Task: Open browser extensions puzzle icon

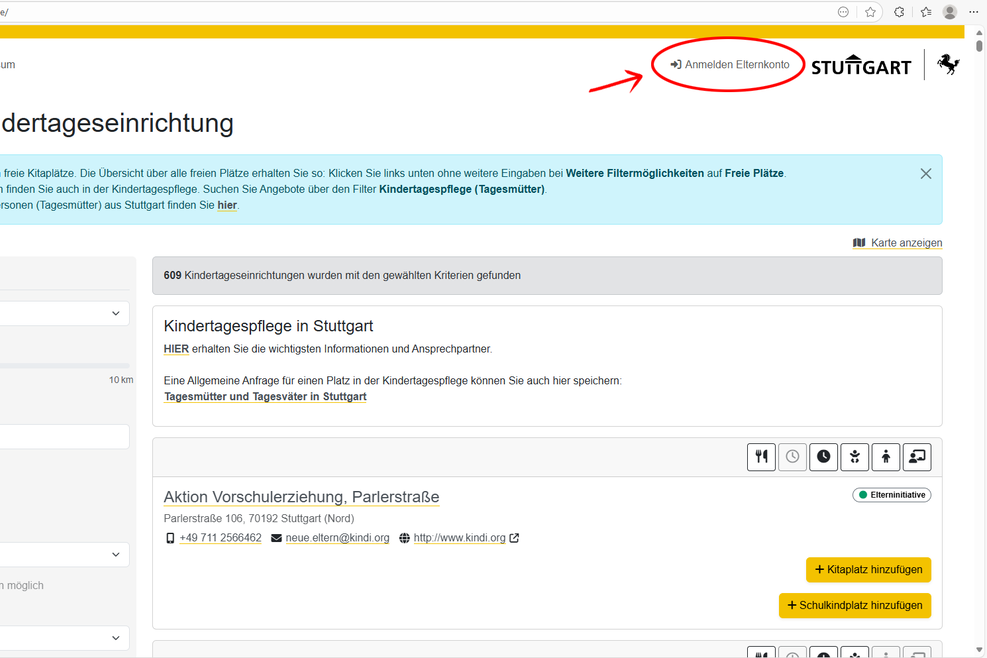Action: (899, 12)
